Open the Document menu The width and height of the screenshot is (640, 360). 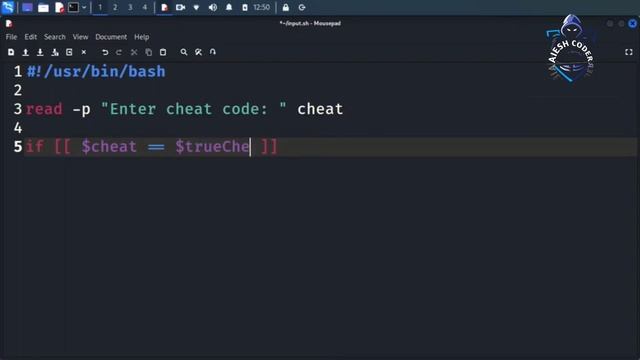pyautogui.click(x=111, y=37)
